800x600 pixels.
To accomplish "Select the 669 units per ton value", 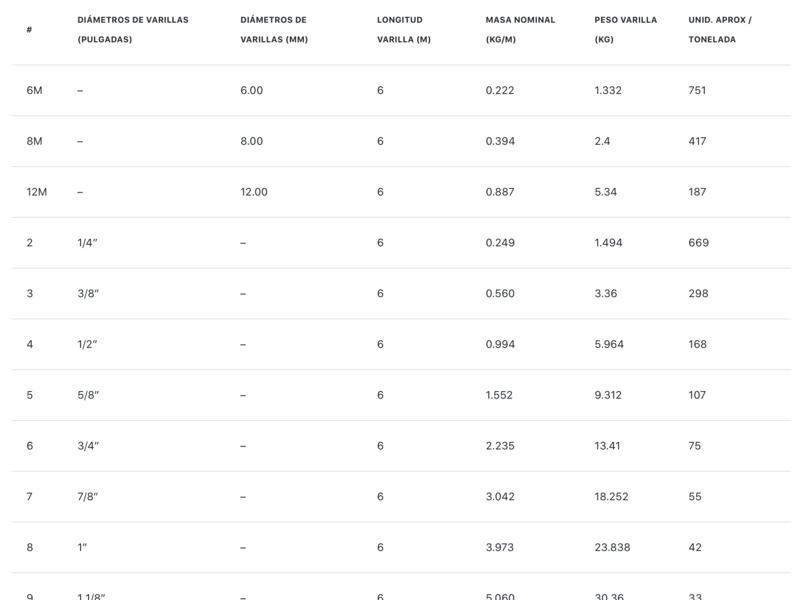I will (698, 243).
